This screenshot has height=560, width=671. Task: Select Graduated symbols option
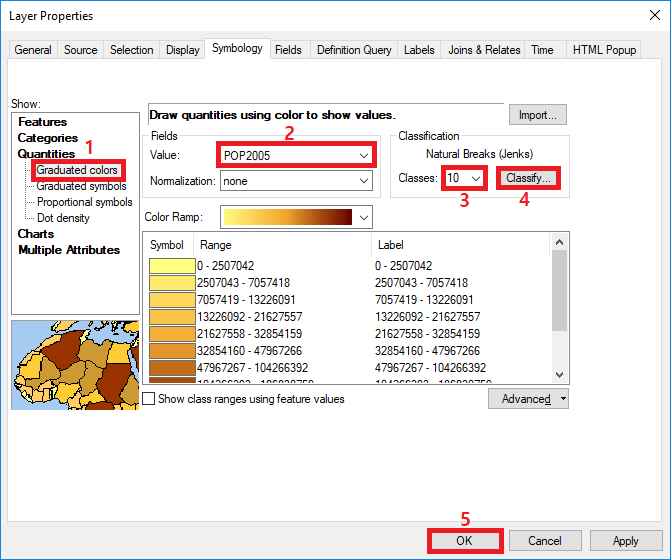81,186
